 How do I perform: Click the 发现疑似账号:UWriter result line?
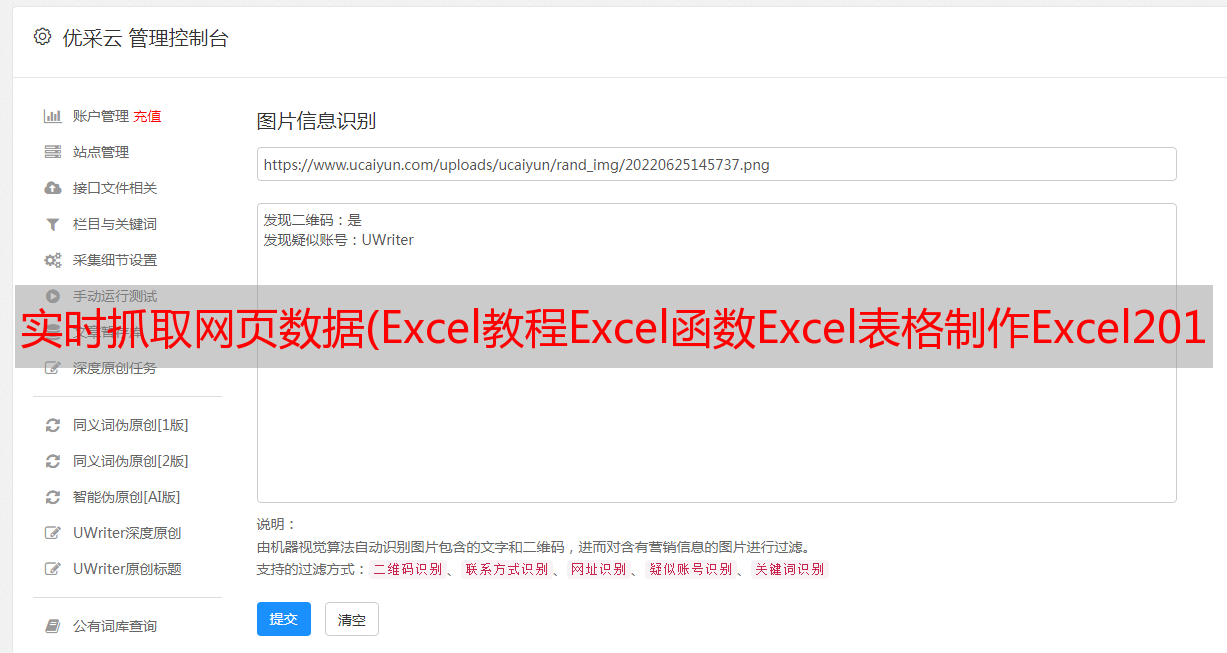point(339,240)
